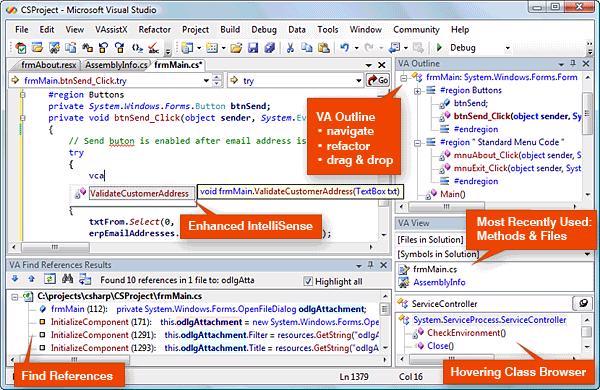Click the code editor horizontal scrollbar thumb
Viewport: 600px width, 390px height.
pyautogui.click(x=55, y=247)
